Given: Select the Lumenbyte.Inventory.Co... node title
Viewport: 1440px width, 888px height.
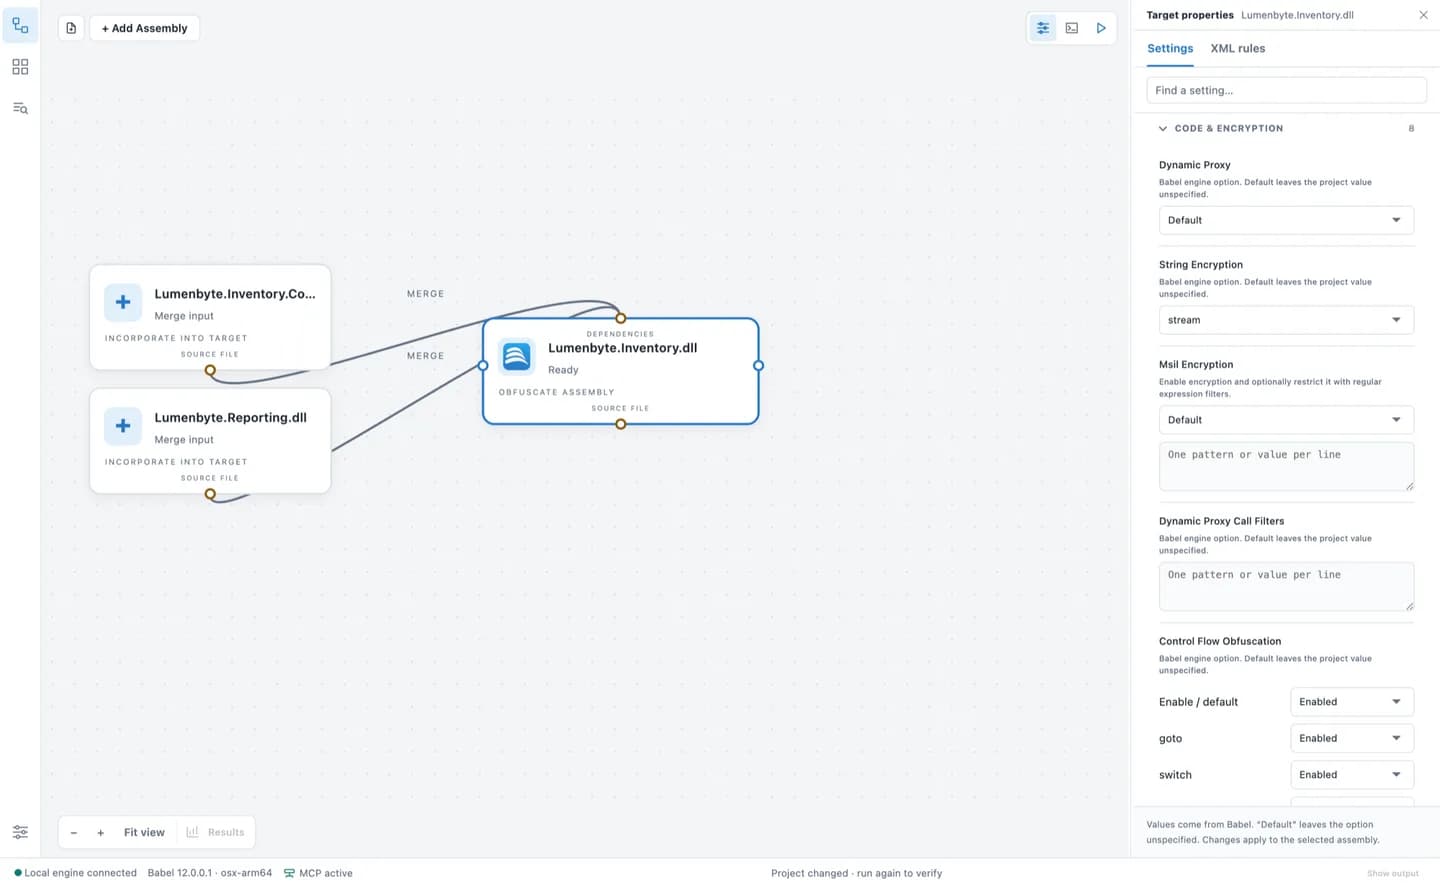Looking at the screenshot, I should point(235,294).
